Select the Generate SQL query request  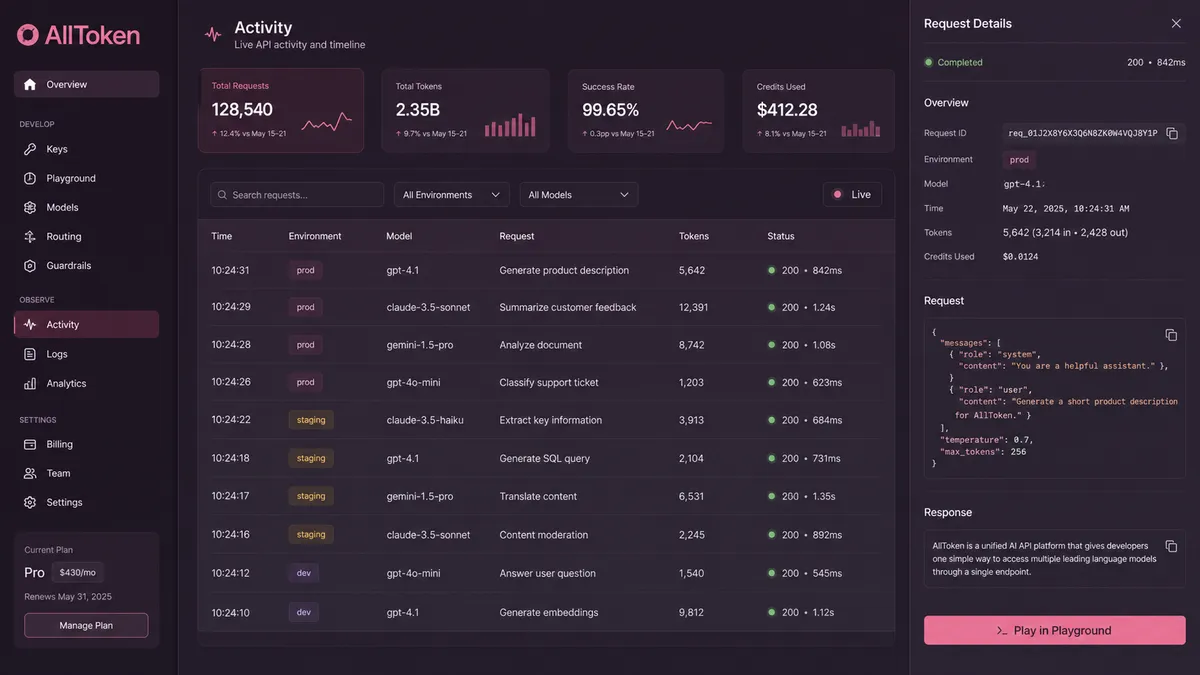tap(546, 458)
